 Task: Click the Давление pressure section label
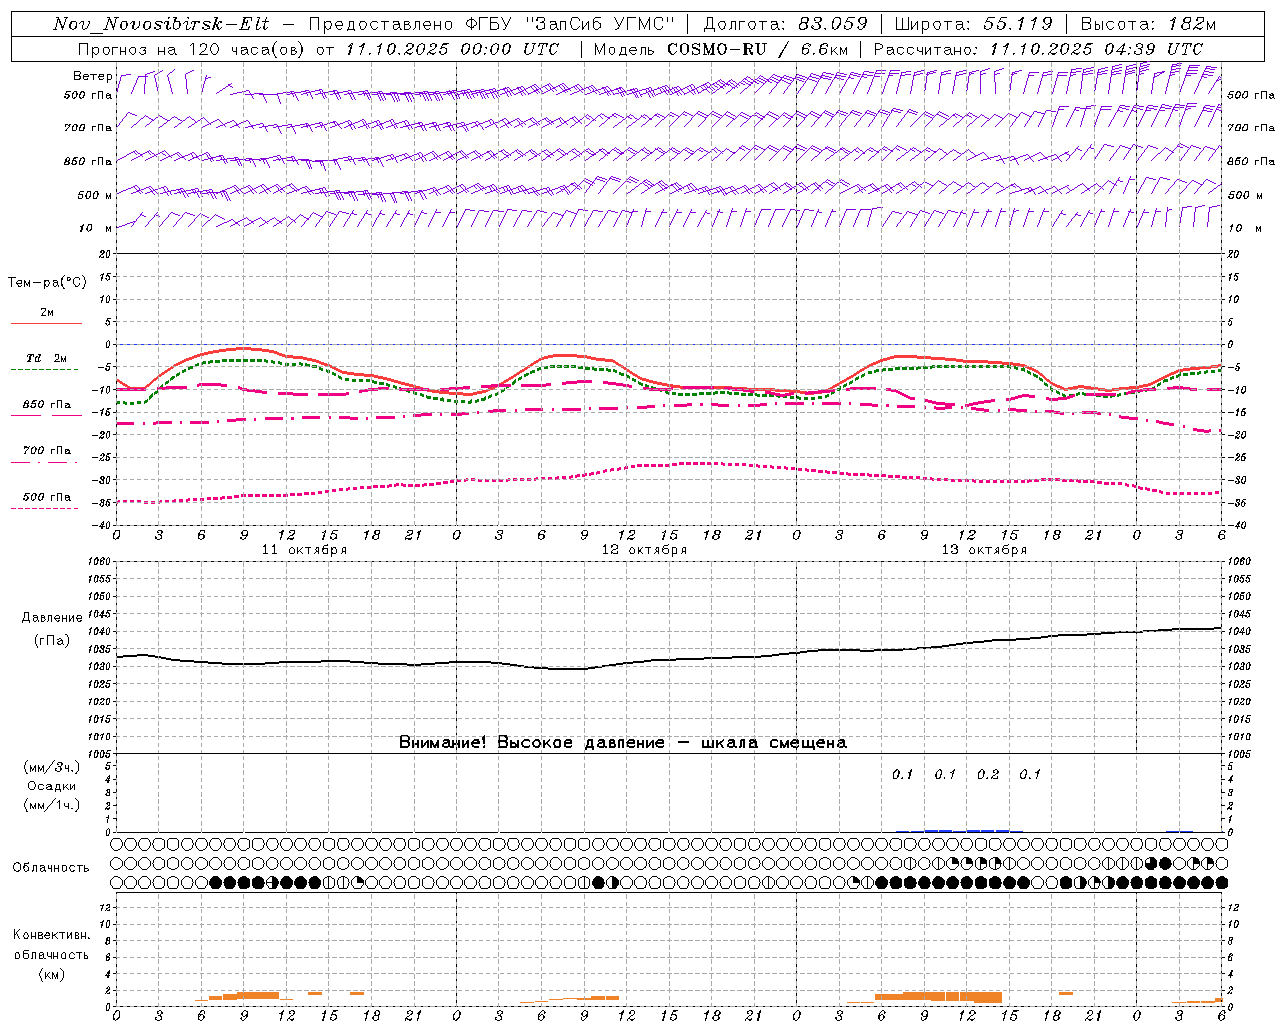pyautogui.click(x=52, y=618)
